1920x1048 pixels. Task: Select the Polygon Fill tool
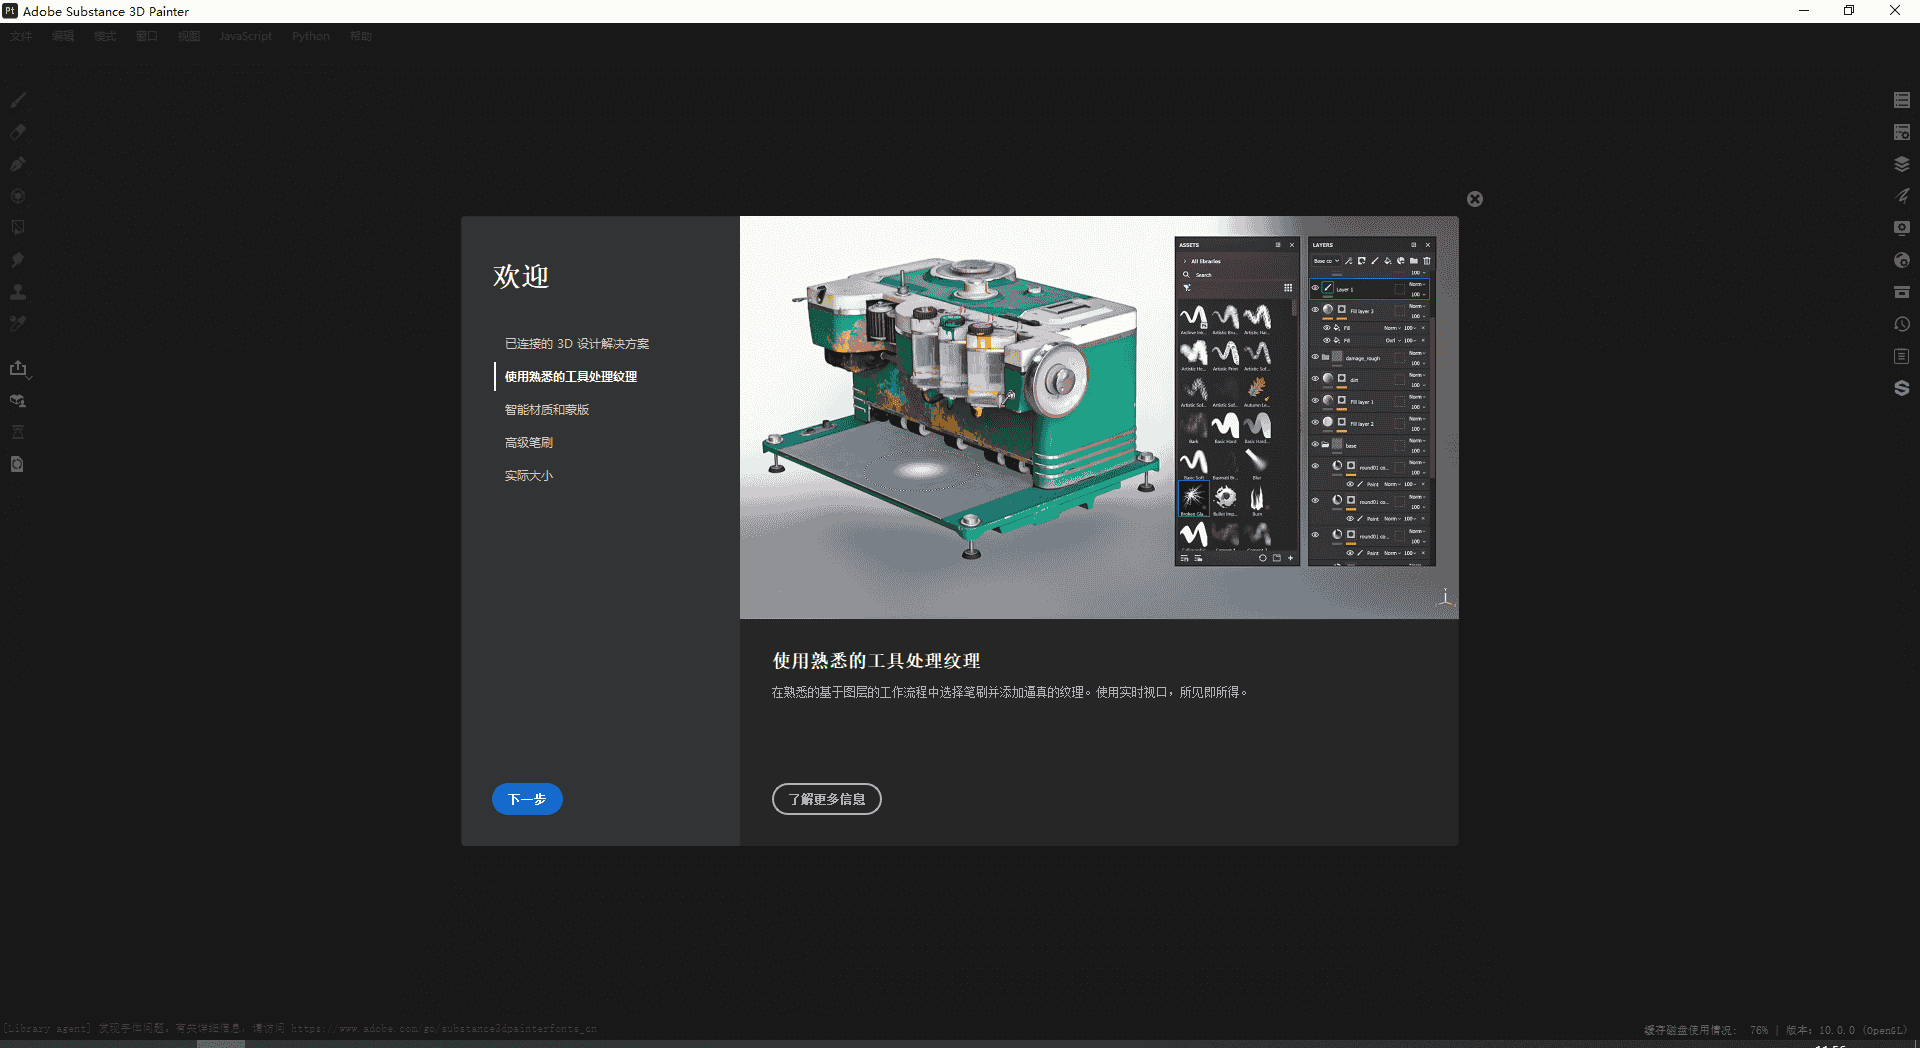pos(18,227)
